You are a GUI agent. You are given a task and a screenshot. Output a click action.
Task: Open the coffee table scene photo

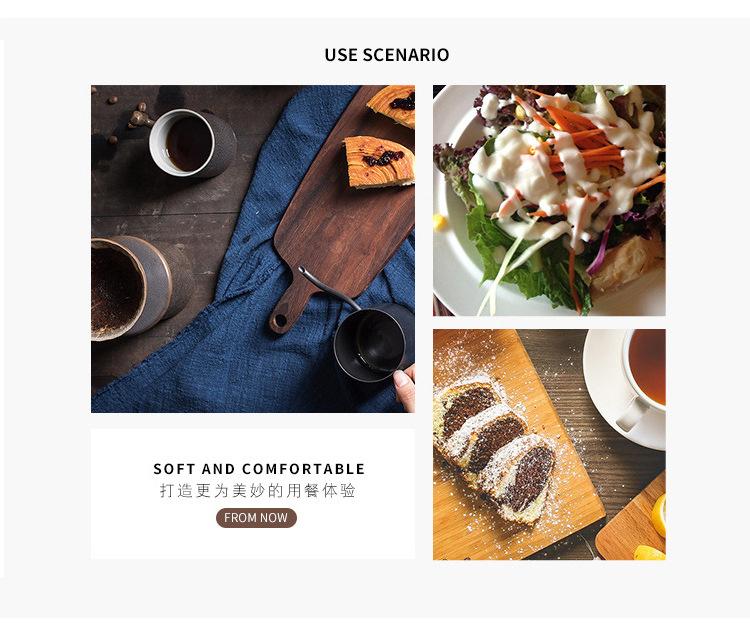click(253, 249)
